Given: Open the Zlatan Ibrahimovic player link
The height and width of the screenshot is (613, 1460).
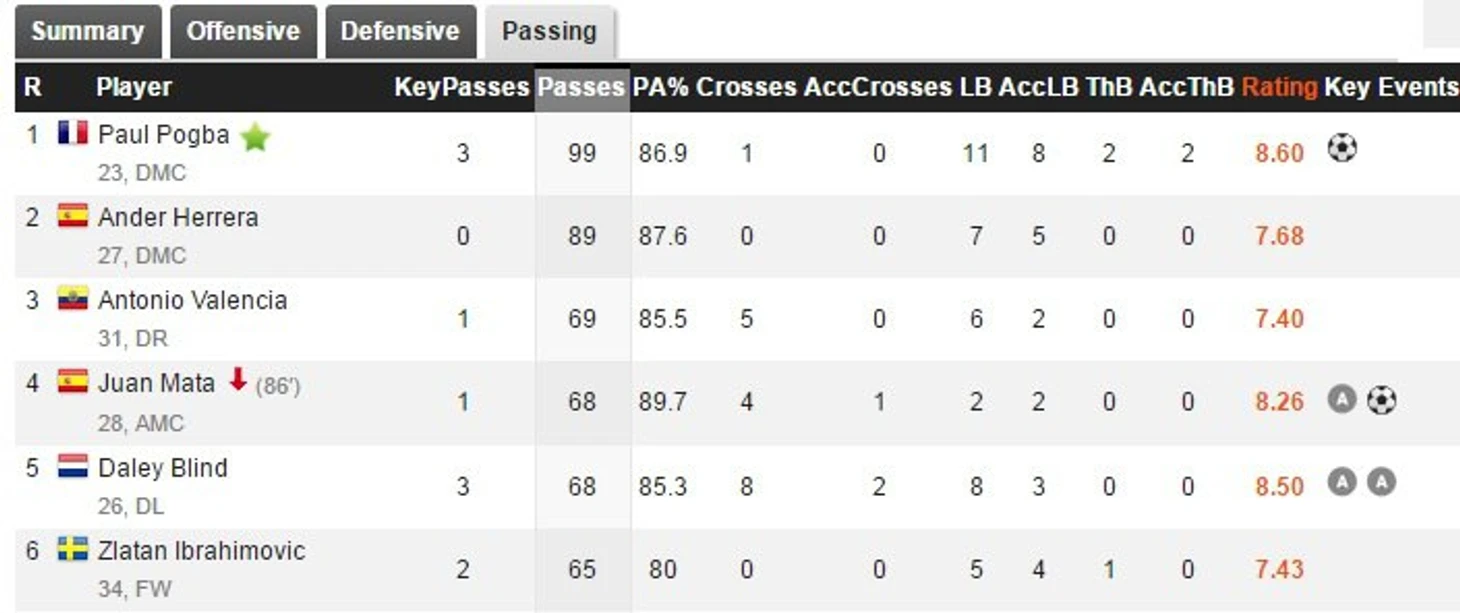Looking at the screenshot, I should pyautogui.click(x=201, y=550).
